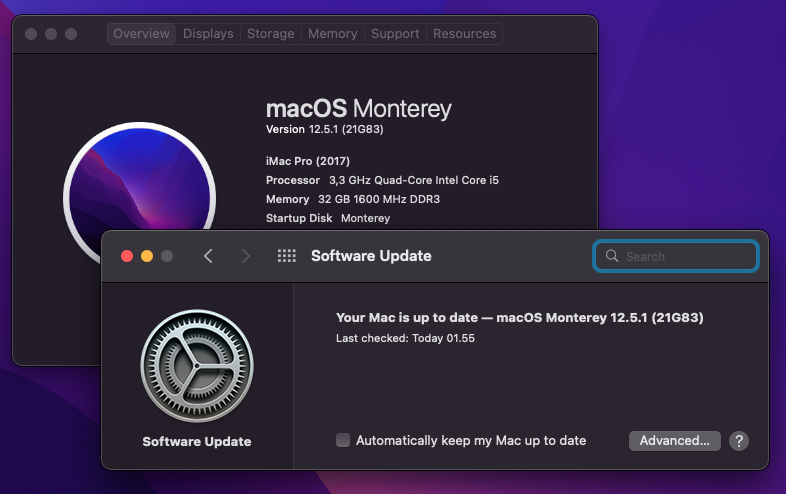The image size is (786, 494).
Task: Click the forward chevron arrow
Action: tap(245, 256)
